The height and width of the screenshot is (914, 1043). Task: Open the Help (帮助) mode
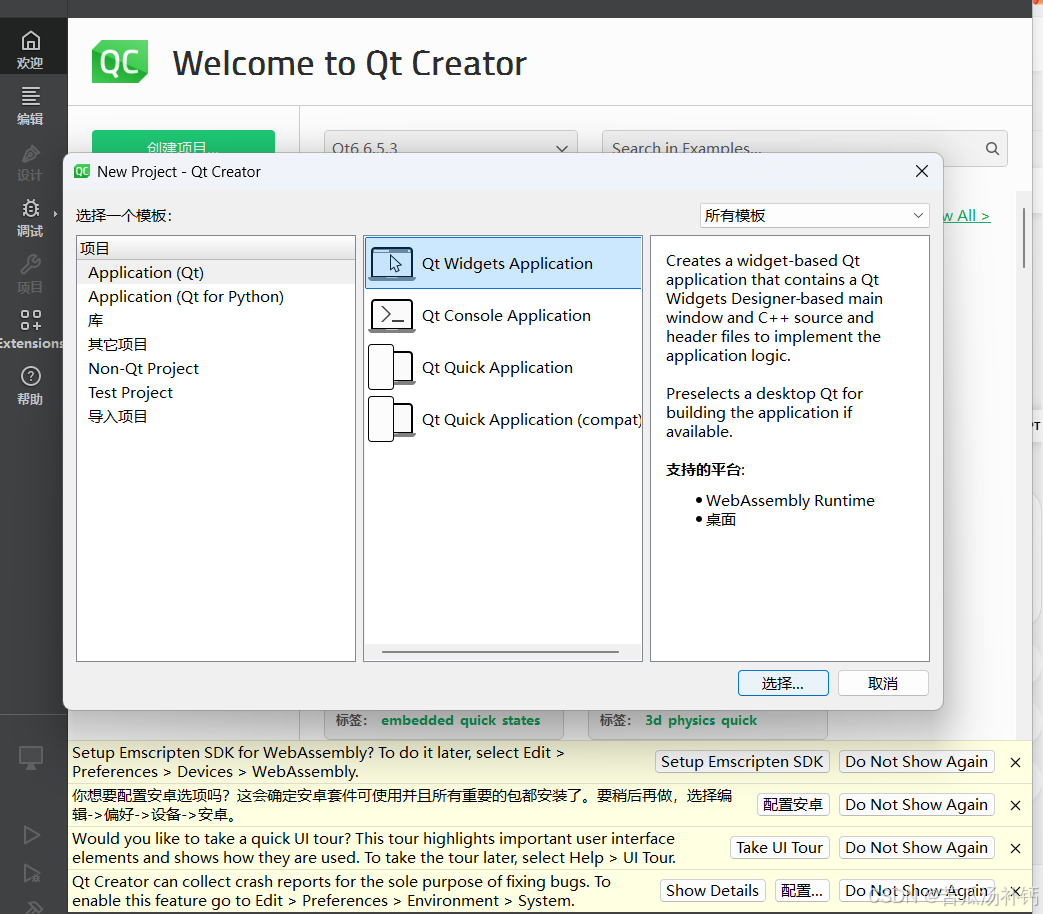(x=30, y=386)
